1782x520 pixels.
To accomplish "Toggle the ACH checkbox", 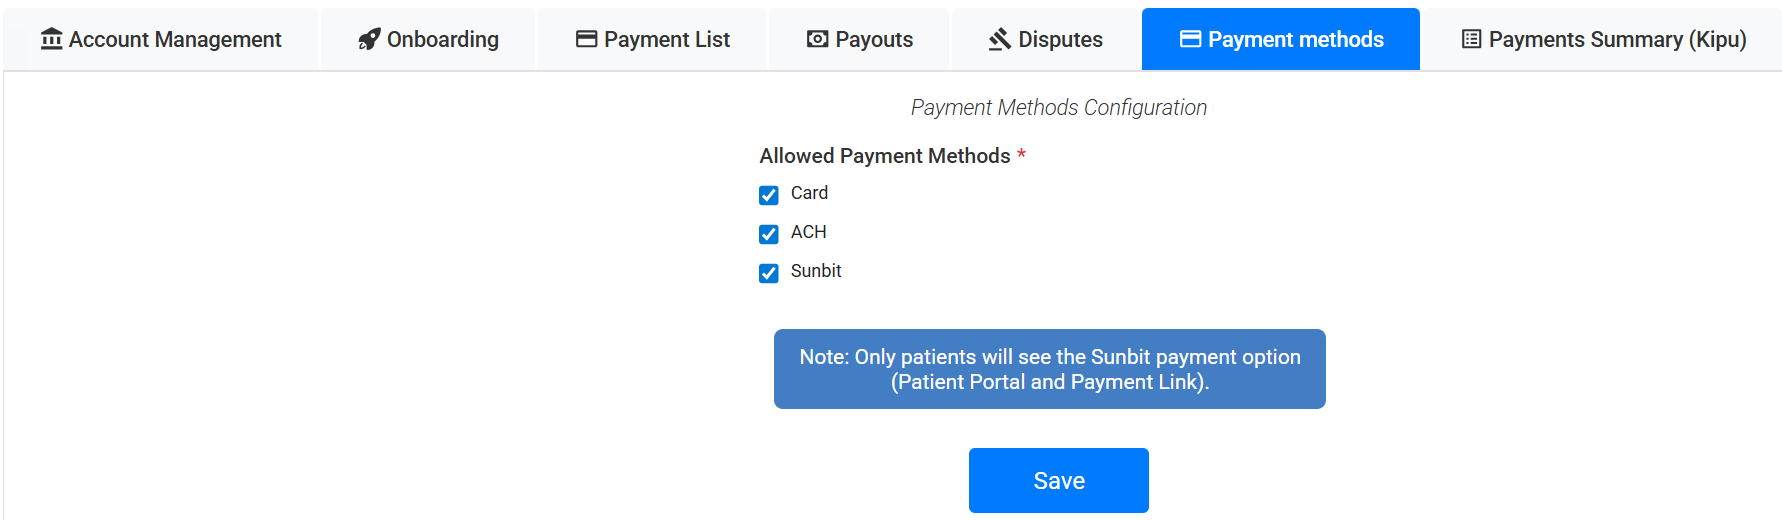I will (x=769, y=234).
